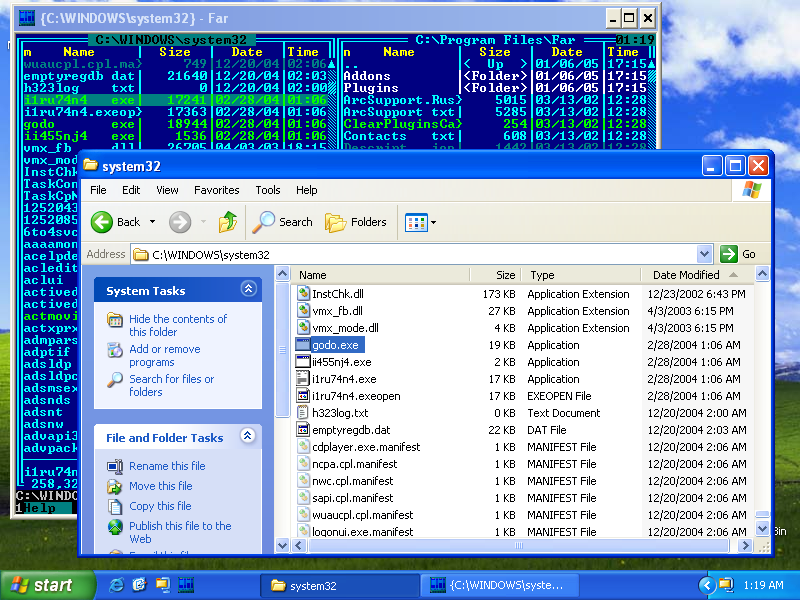Select the emptyregdb.dat file icon
Screen dimensions: 800x600
click(303, 430)
